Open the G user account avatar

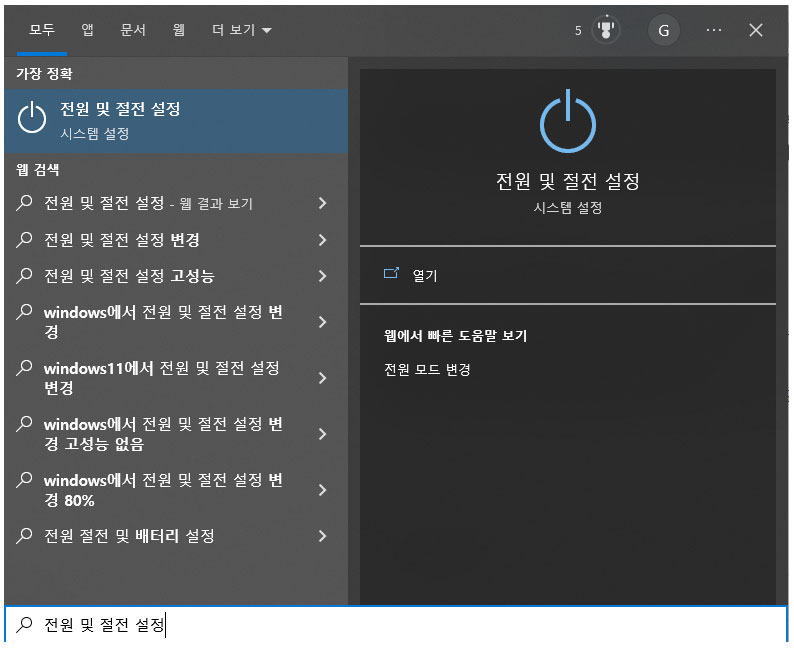662,30
